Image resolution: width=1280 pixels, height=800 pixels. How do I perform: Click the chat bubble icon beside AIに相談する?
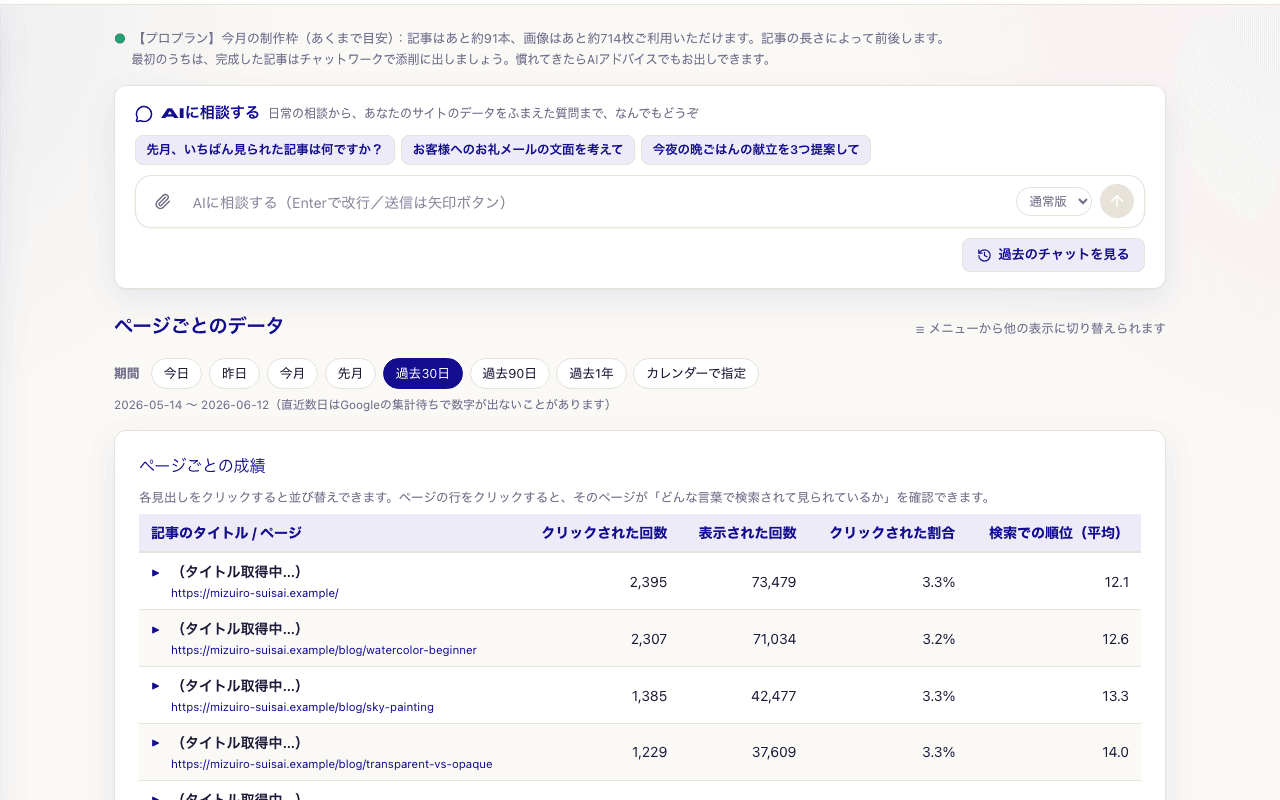(144, 114)
